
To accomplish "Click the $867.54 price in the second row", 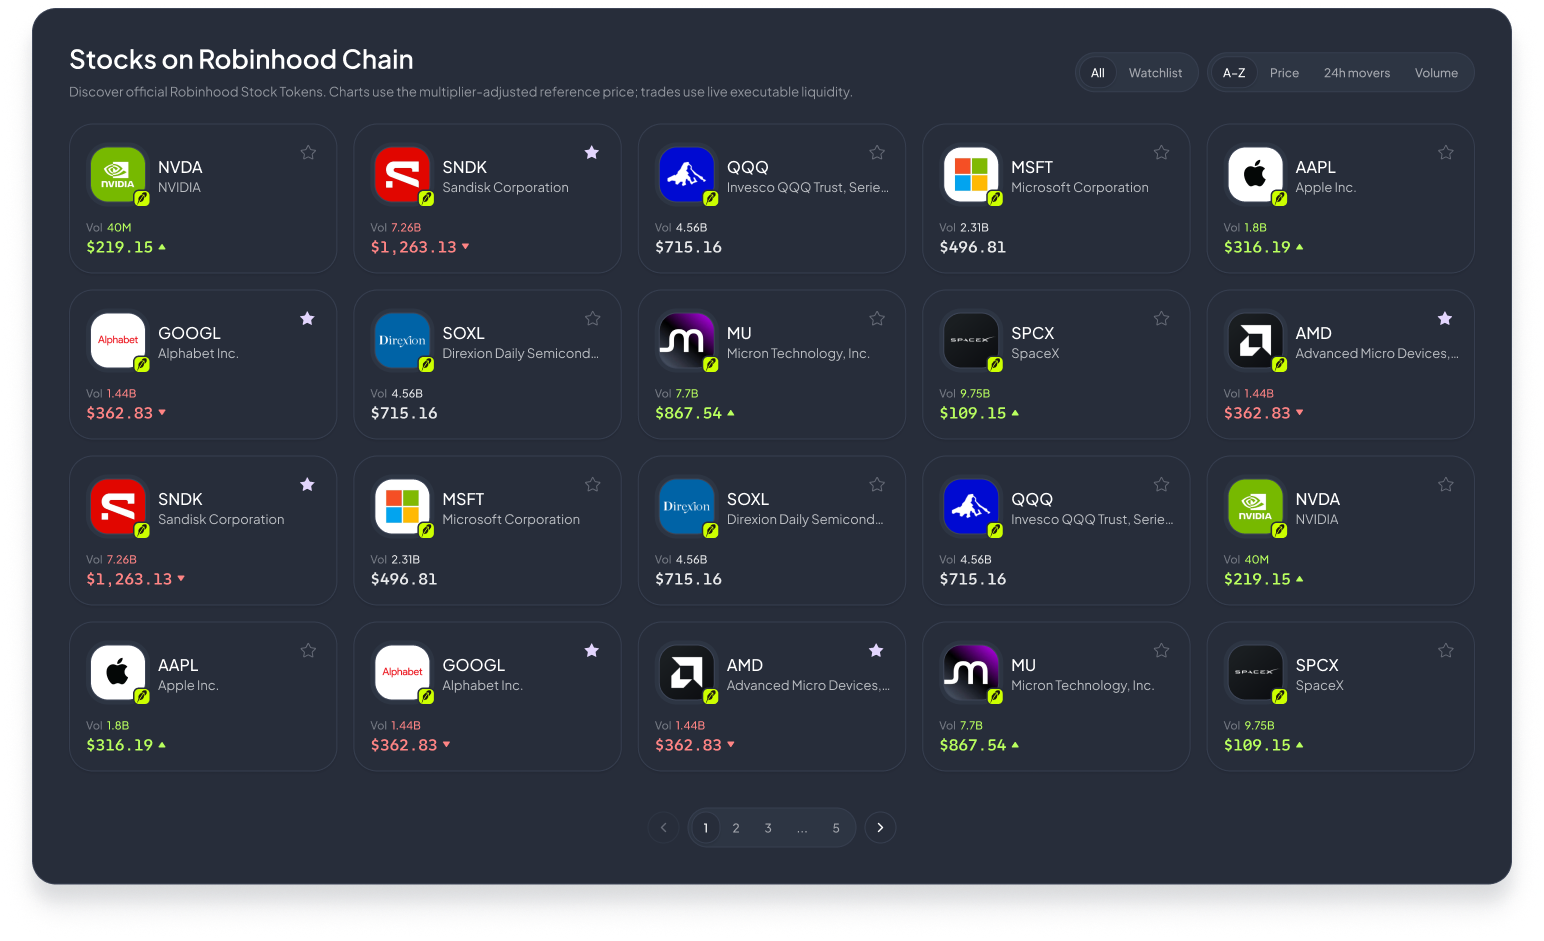I will pos(688,413).
